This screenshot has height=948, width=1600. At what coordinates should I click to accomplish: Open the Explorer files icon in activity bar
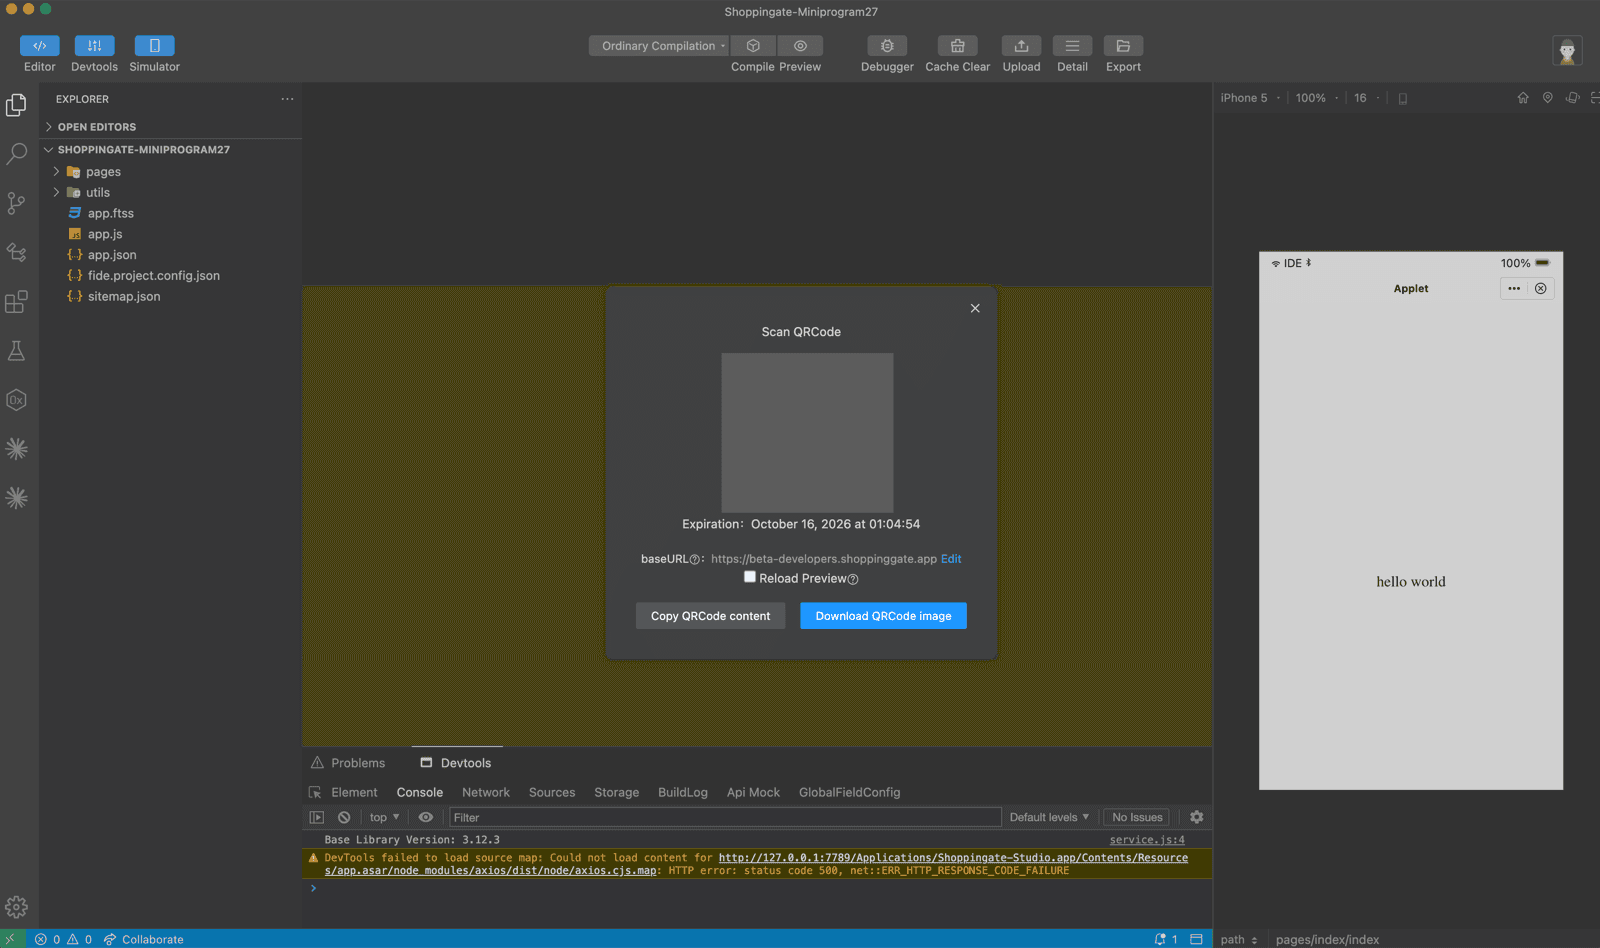point(16,105)
